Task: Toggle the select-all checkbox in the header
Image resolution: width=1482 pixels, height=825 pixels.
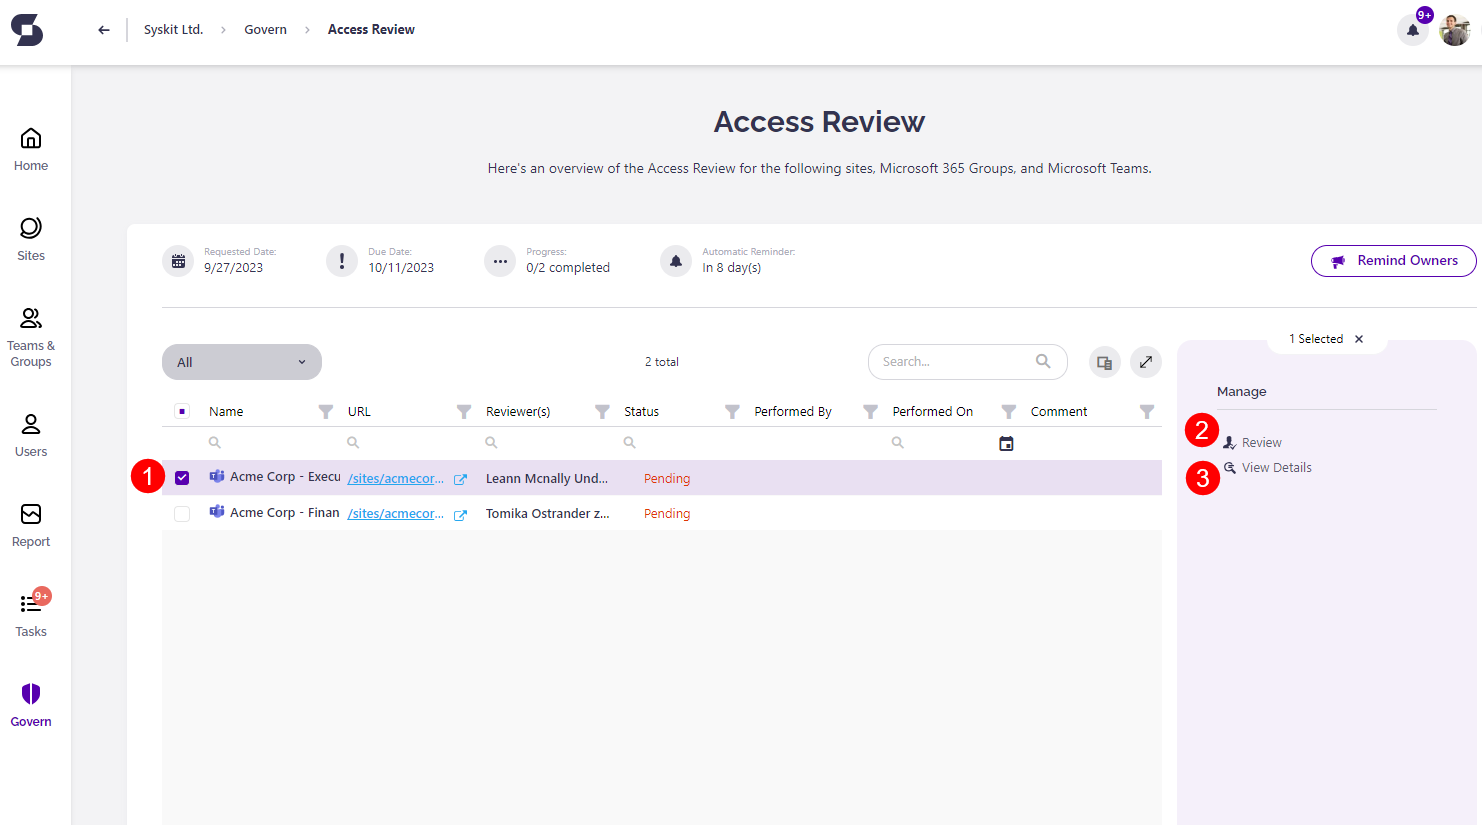Action: [x=182, y=410]
